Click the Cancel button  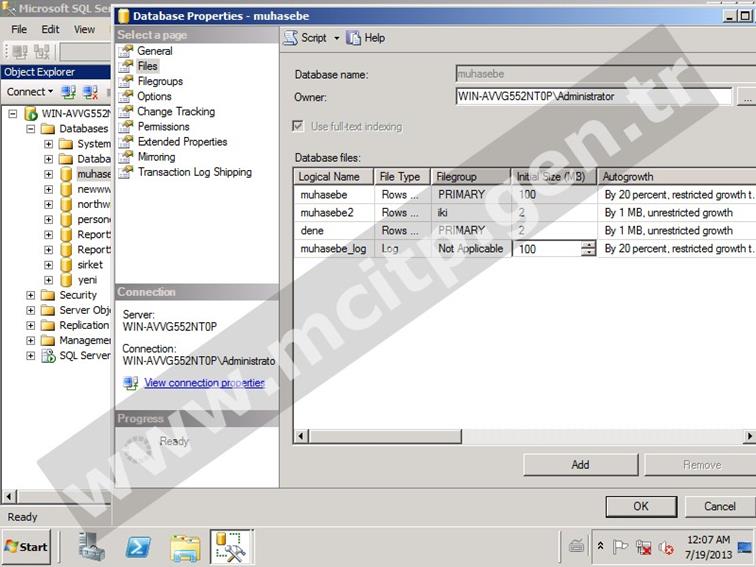coord(719,506)
